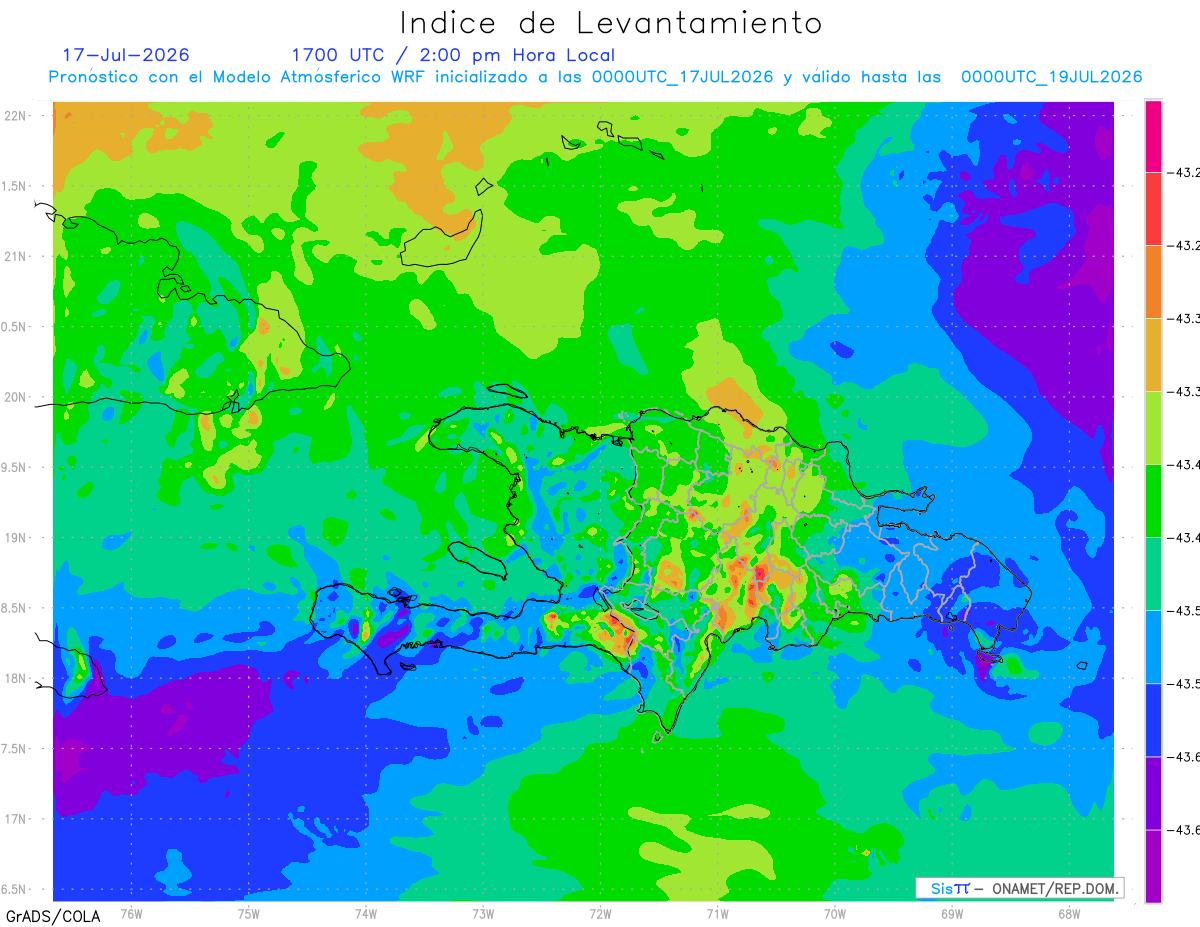This screenshot has height=927, width=1200.
Task: Click the light blue swatch in the color bar
Action: tap(1153, 647)
